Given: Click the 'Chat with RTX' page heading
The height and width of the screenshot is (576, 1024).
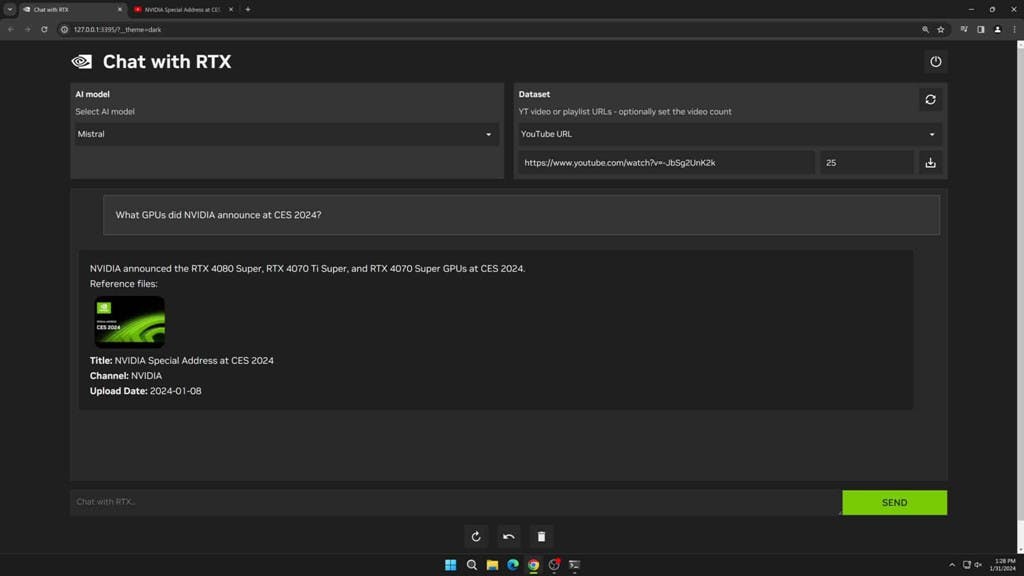Looking at the screenshot, I should pyautogui.click(x=167, y=61).
